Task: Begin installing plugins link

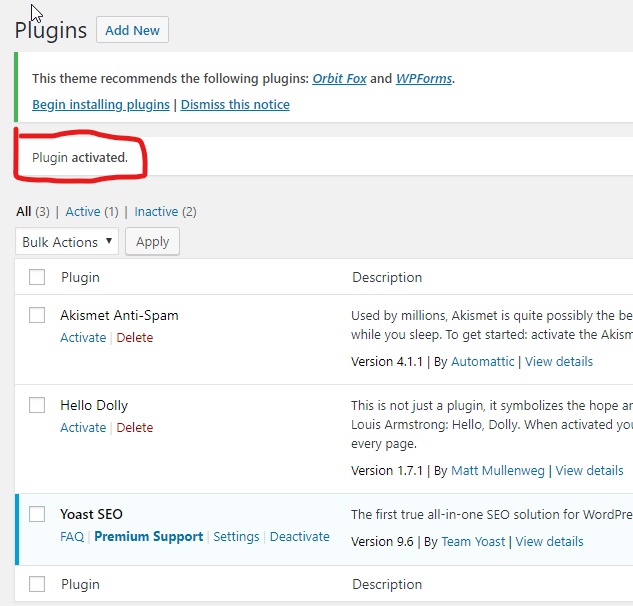Action: [101, 105]
